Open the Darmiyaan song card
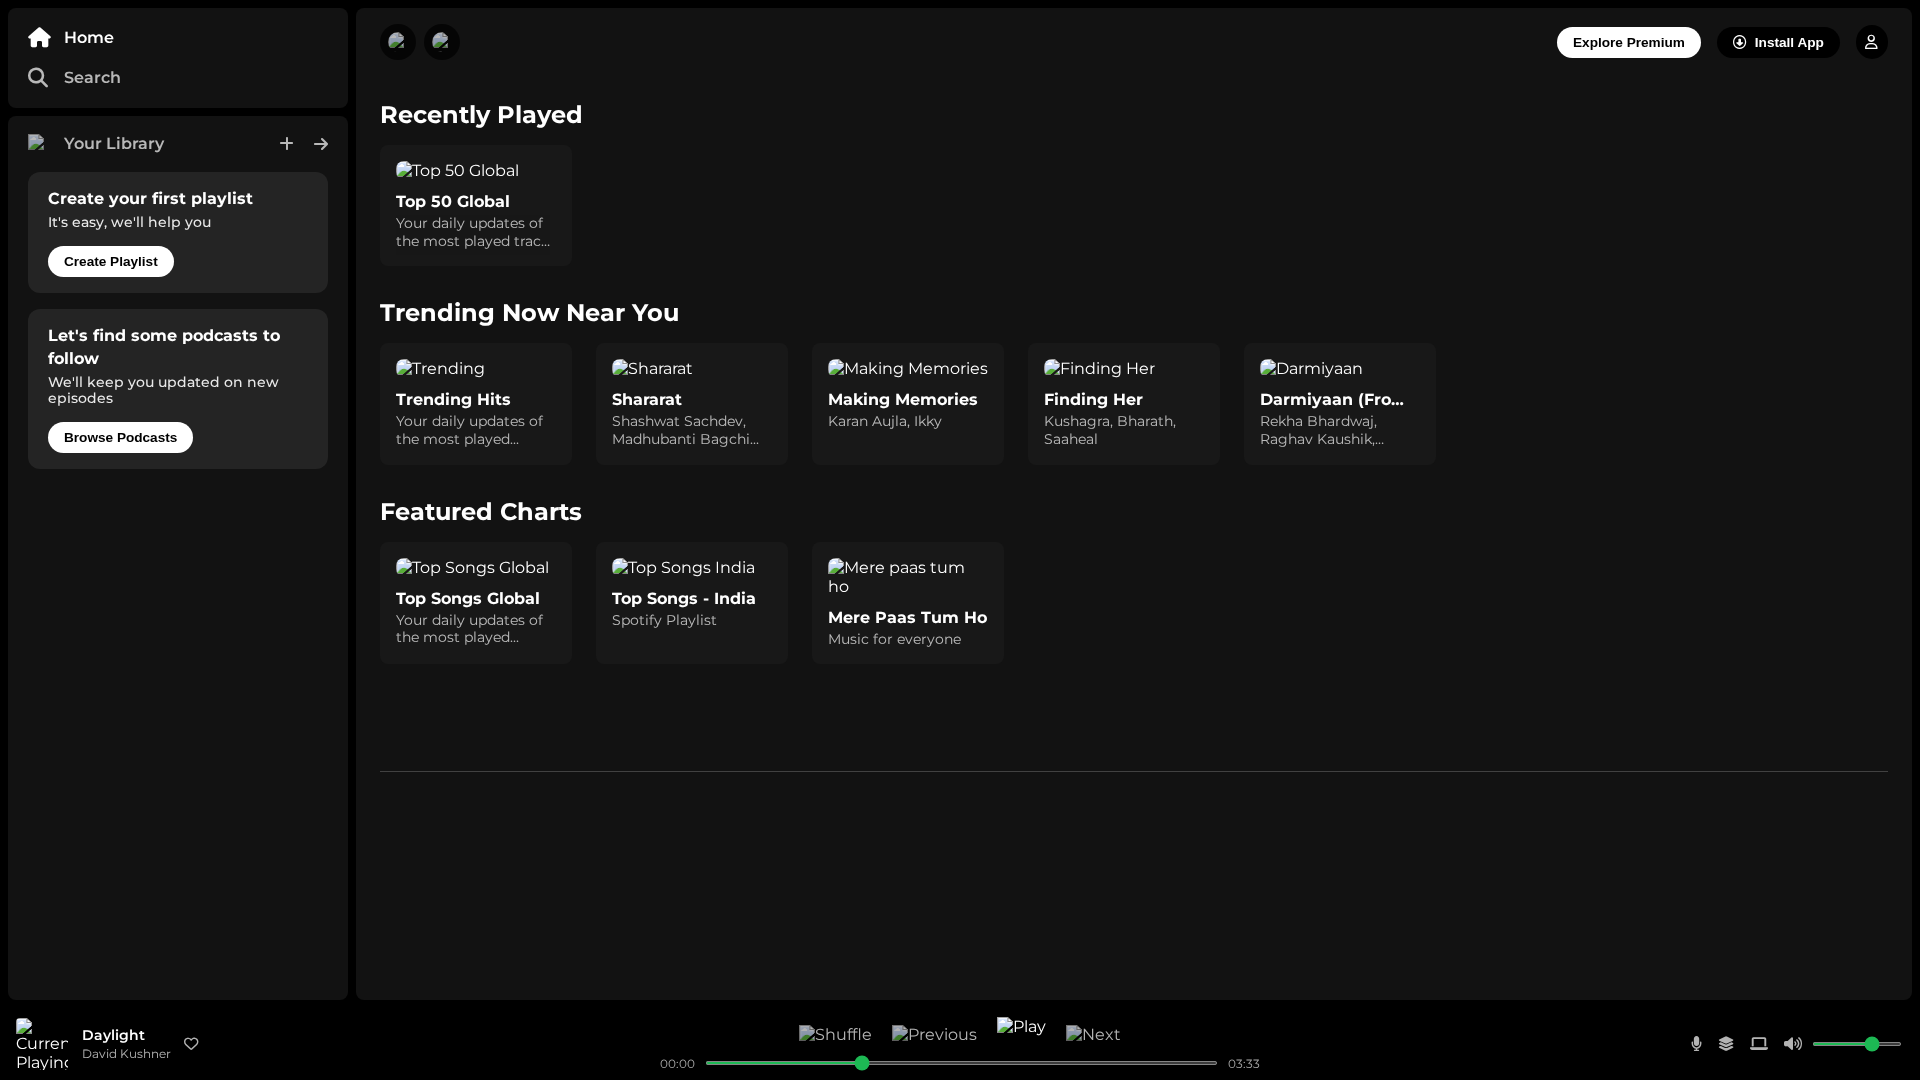 [x=1340, y=404]
